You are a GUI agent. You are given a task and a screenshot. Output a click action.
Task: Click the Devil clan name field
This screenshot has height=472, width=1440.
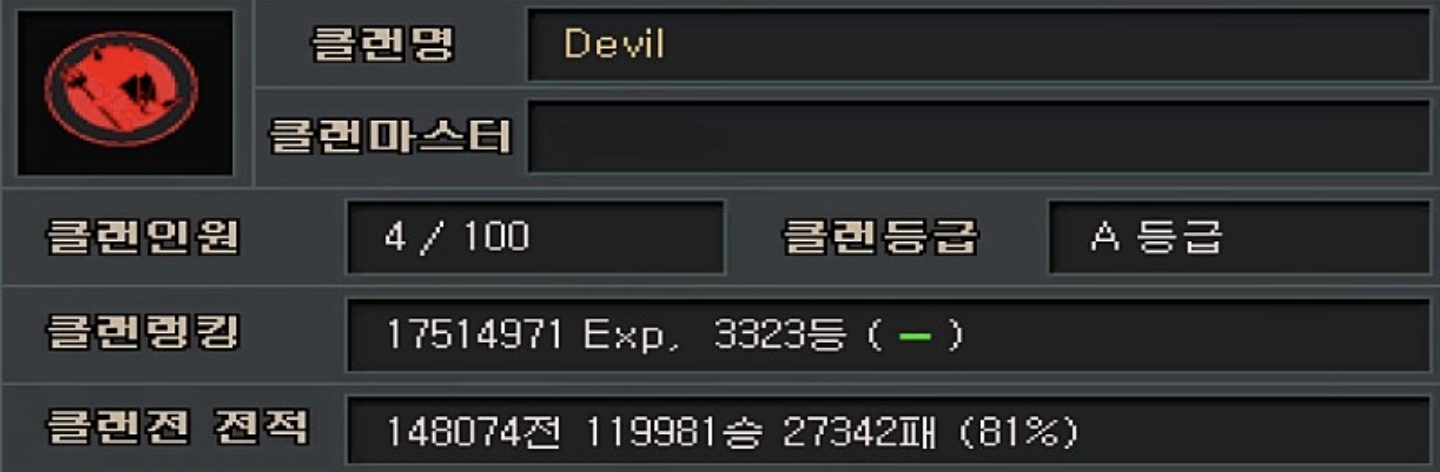point(978,44)
